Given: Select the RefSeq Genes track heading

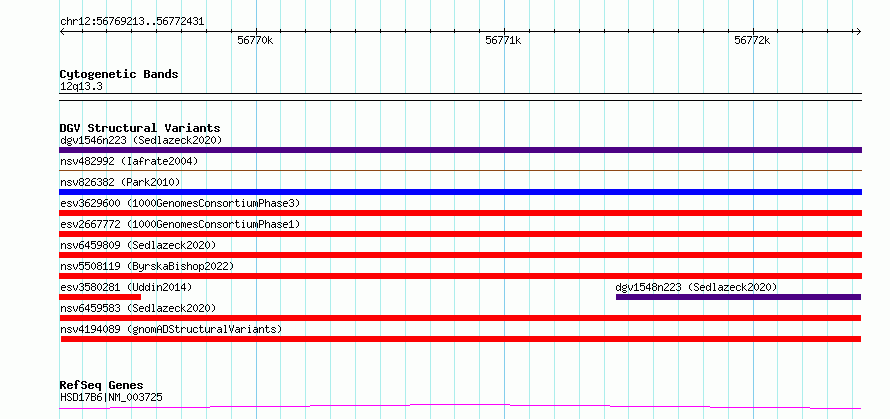Looking at the screenshot, I should pyautogui.click(x=101, y=386).
